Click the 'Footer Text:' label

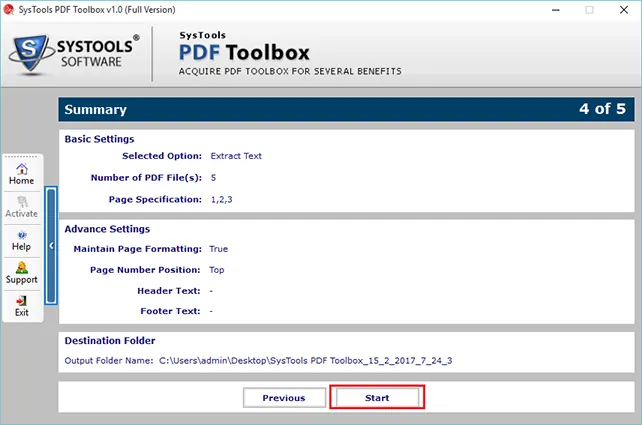tap(170, 311)
